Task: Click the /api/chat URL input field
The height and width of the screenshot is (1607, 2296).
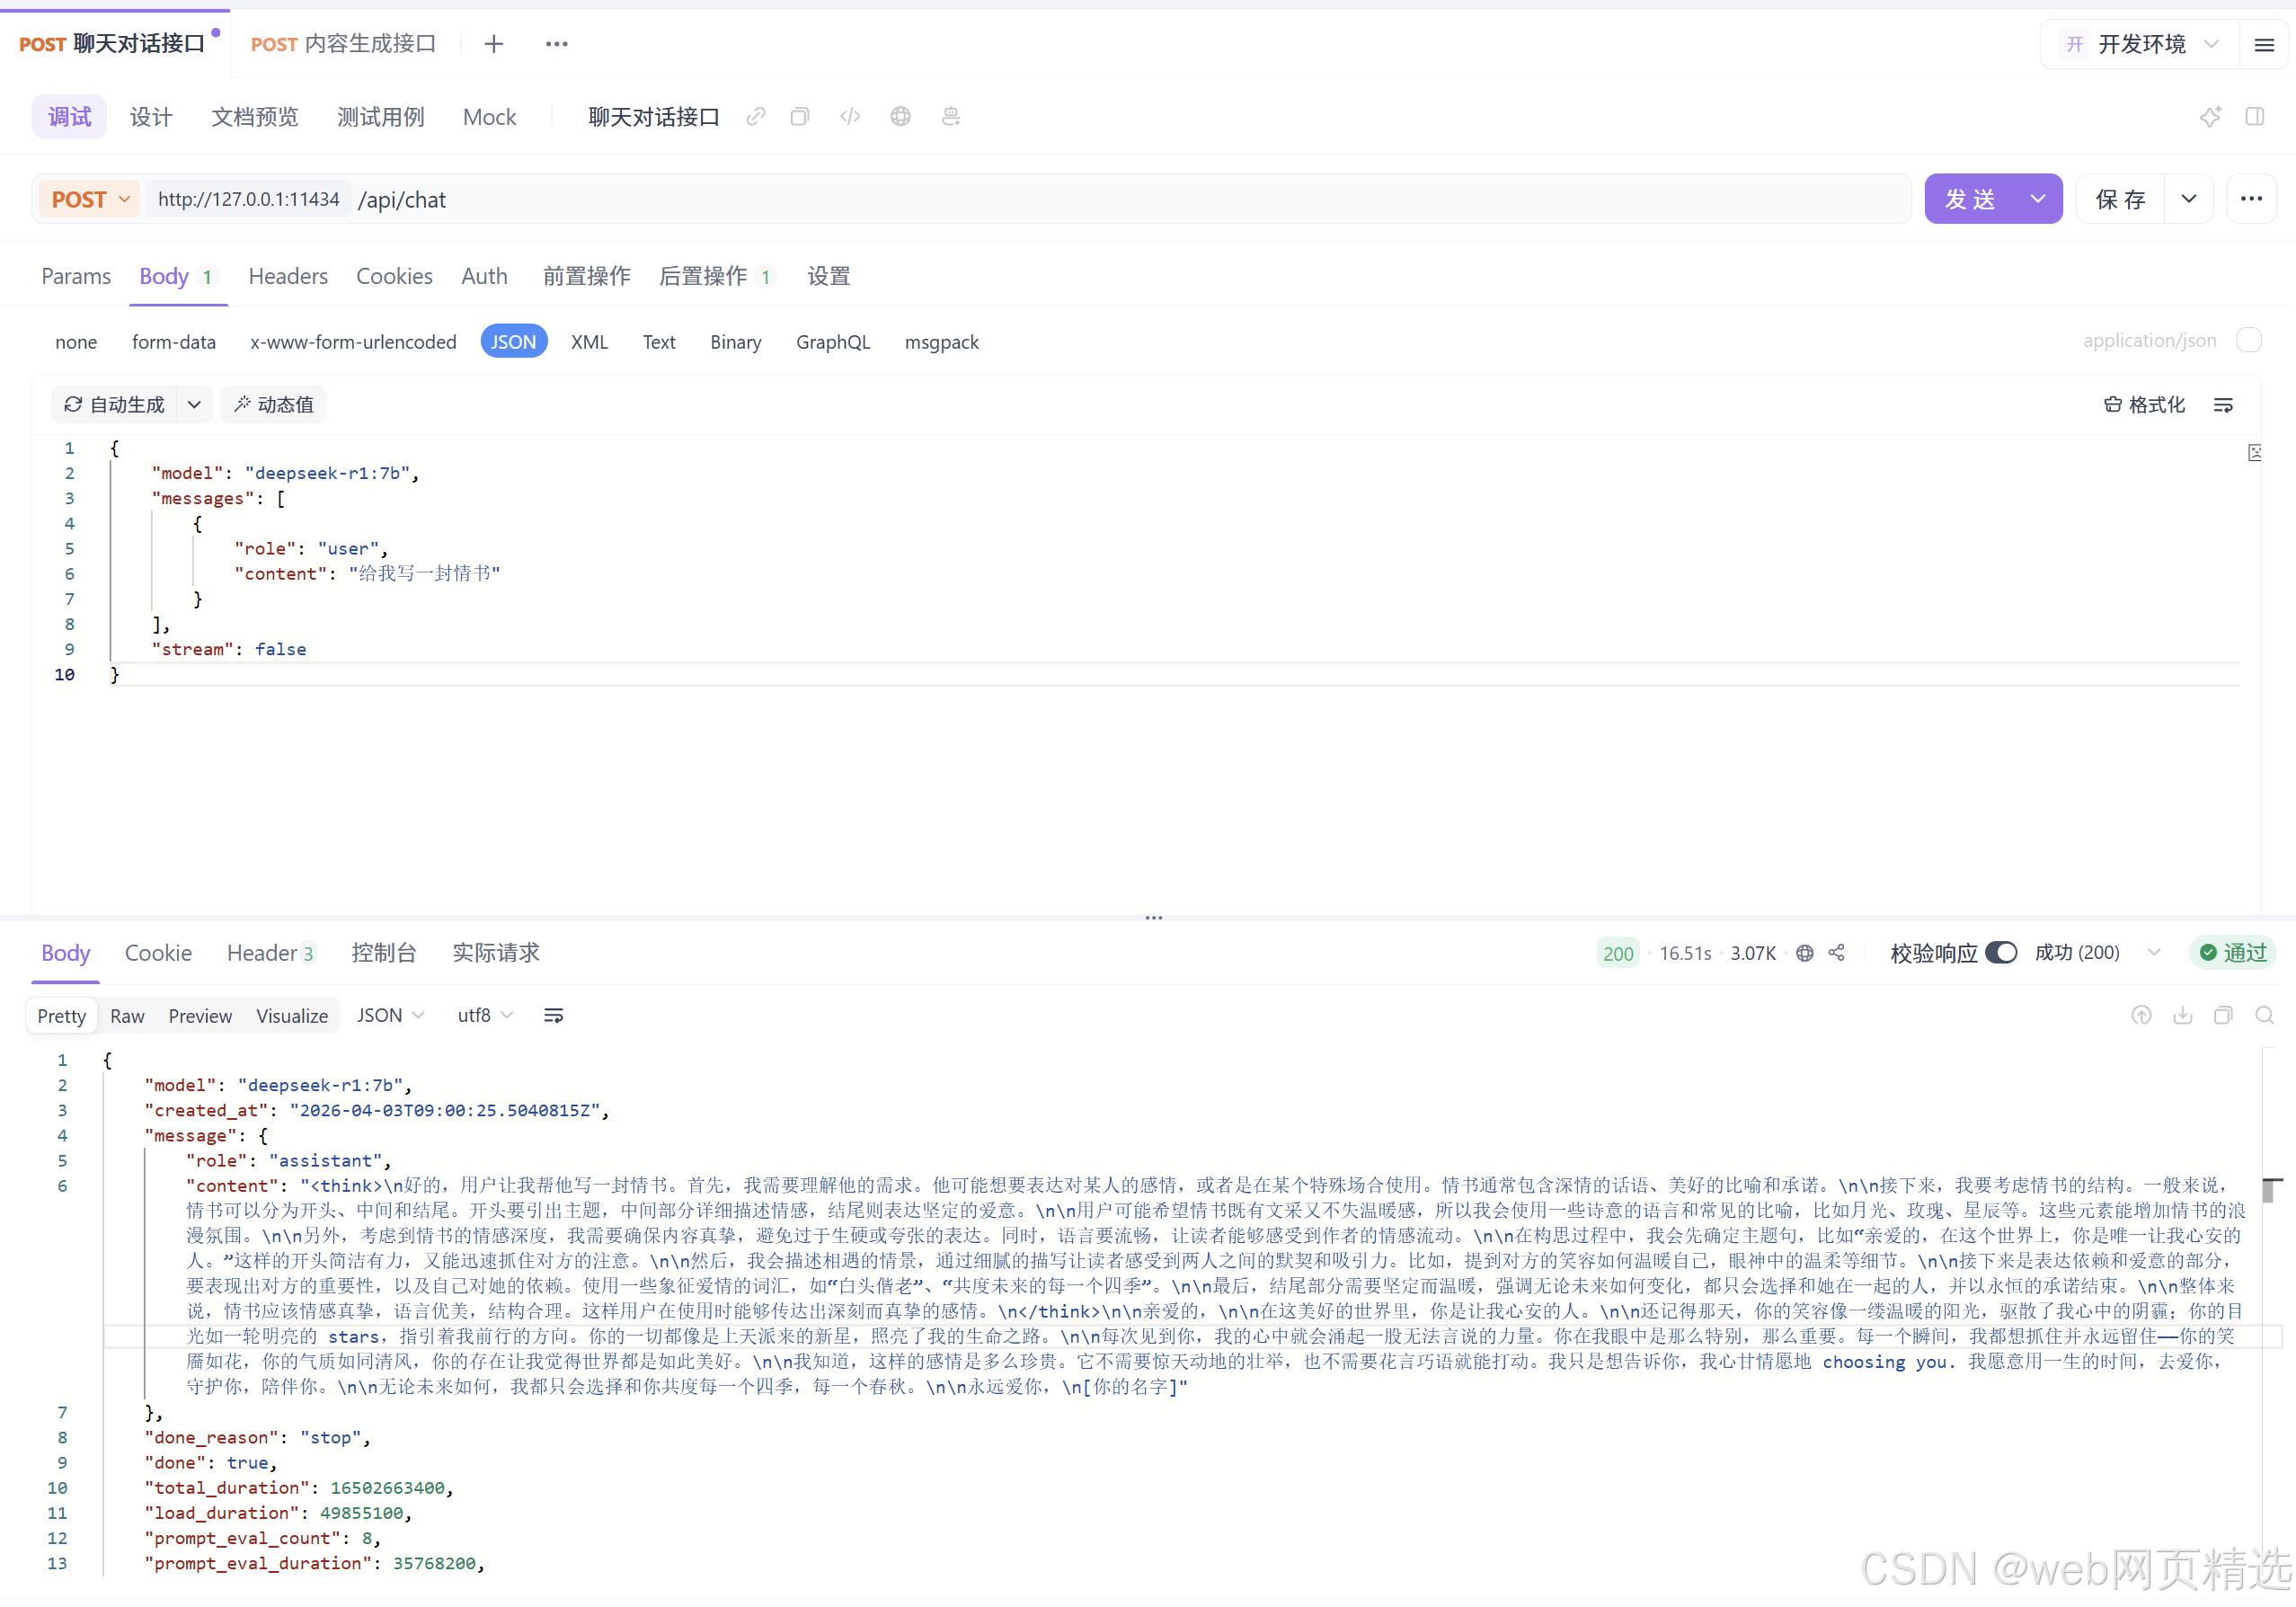Action: click(1100, 199)
